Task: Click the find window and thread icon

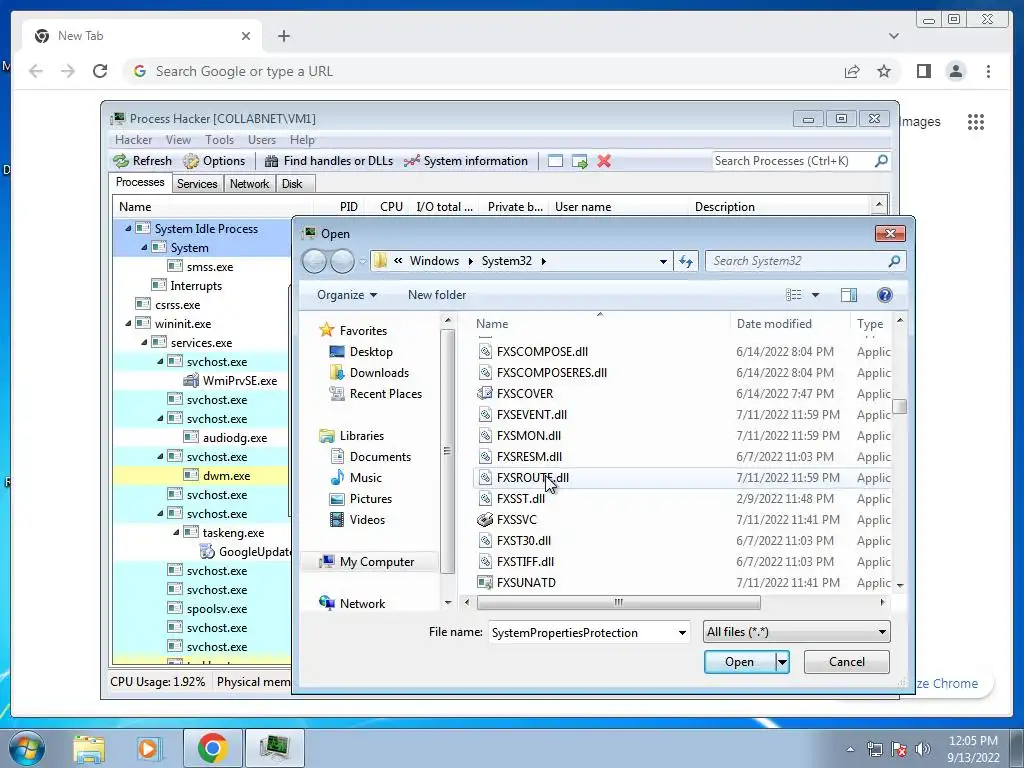Action: (579, 161)
